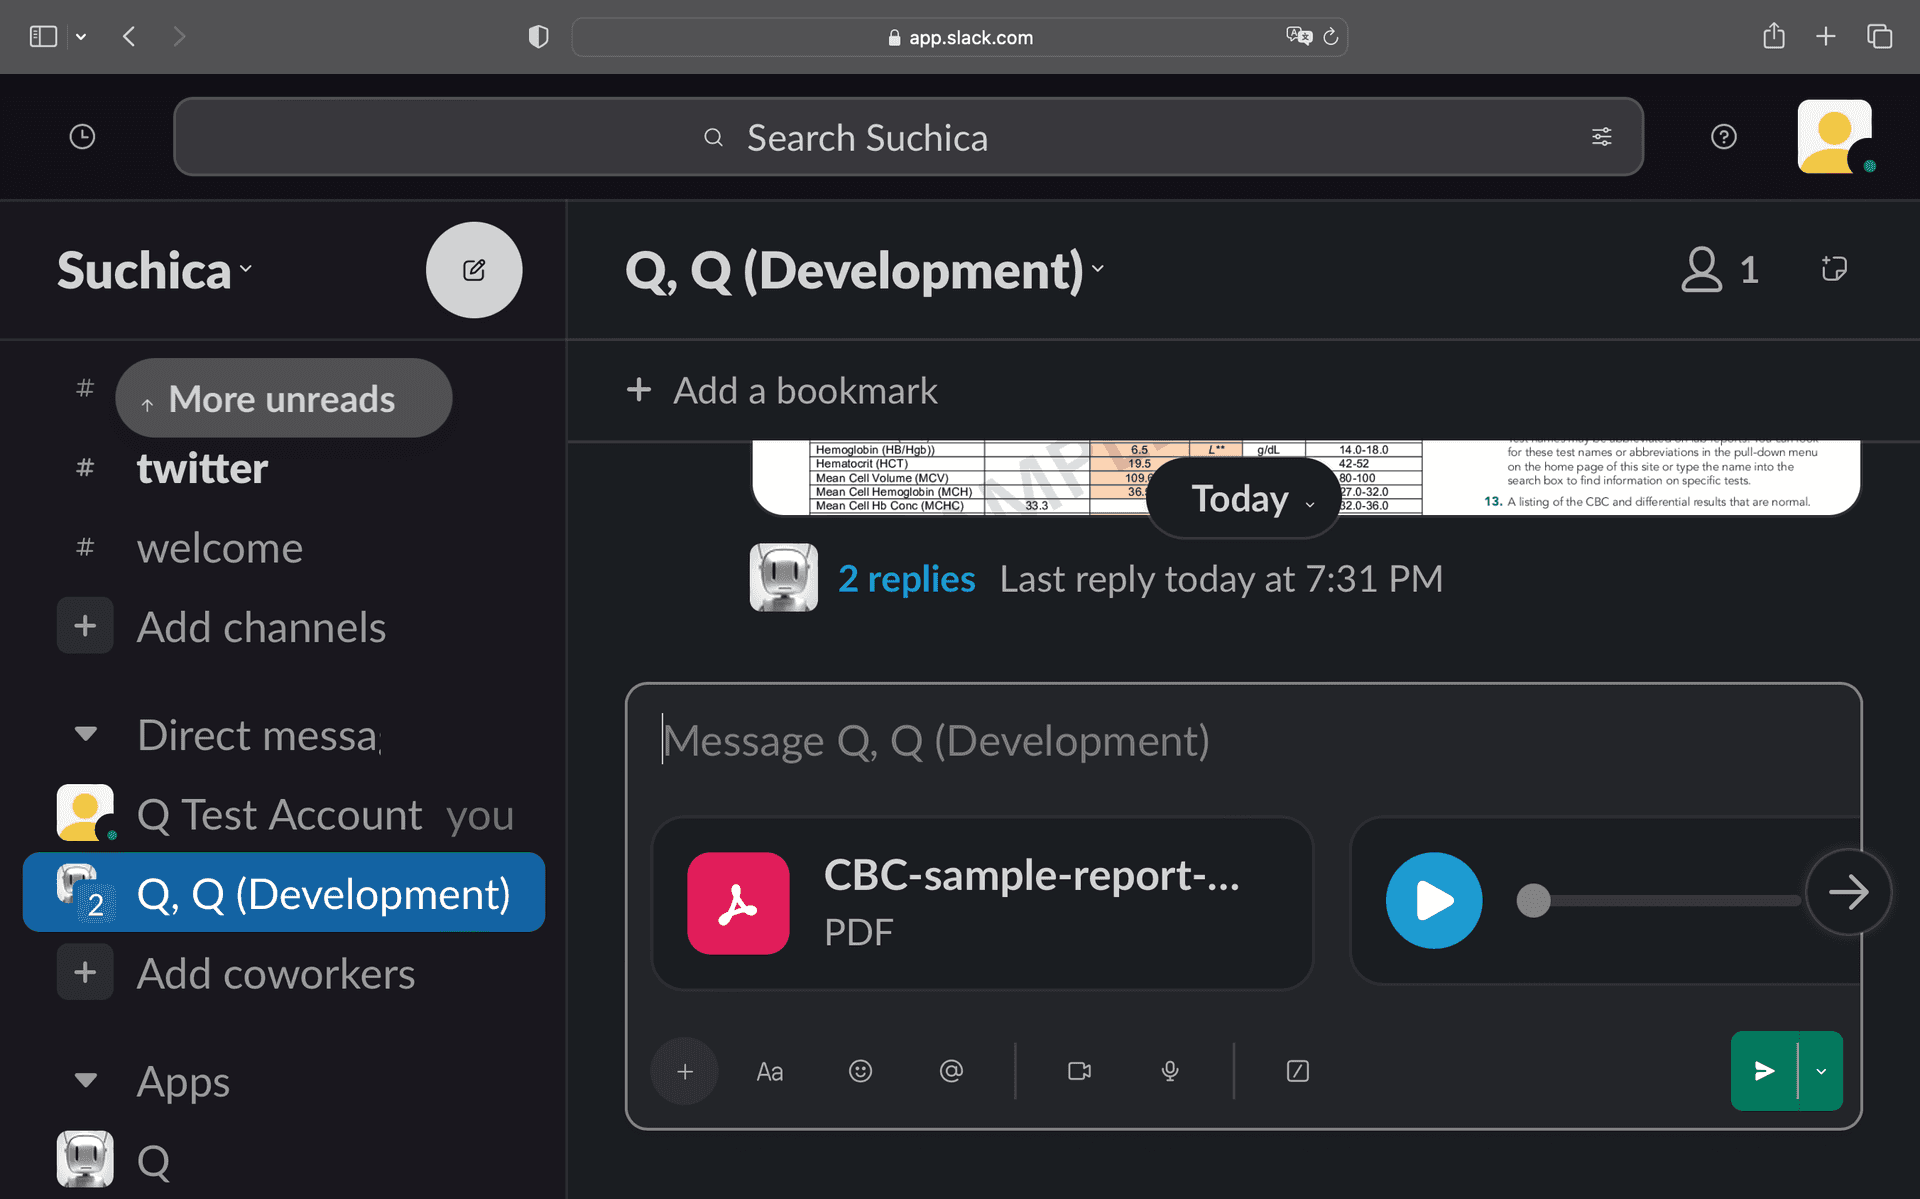This screenshot has height=1199, width=1920.
Task: Open the Today date navigation dropdown
Action: coord(1242,498)
